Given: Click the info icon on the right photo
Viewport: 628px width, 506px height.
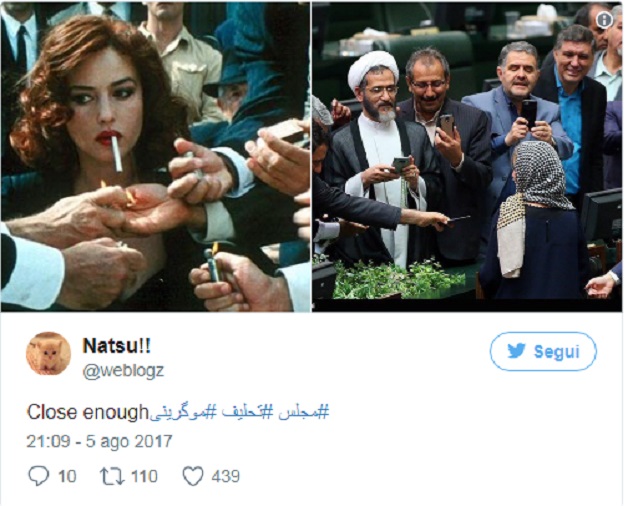Looking at the screenshot, I should (x=604, y=20).
